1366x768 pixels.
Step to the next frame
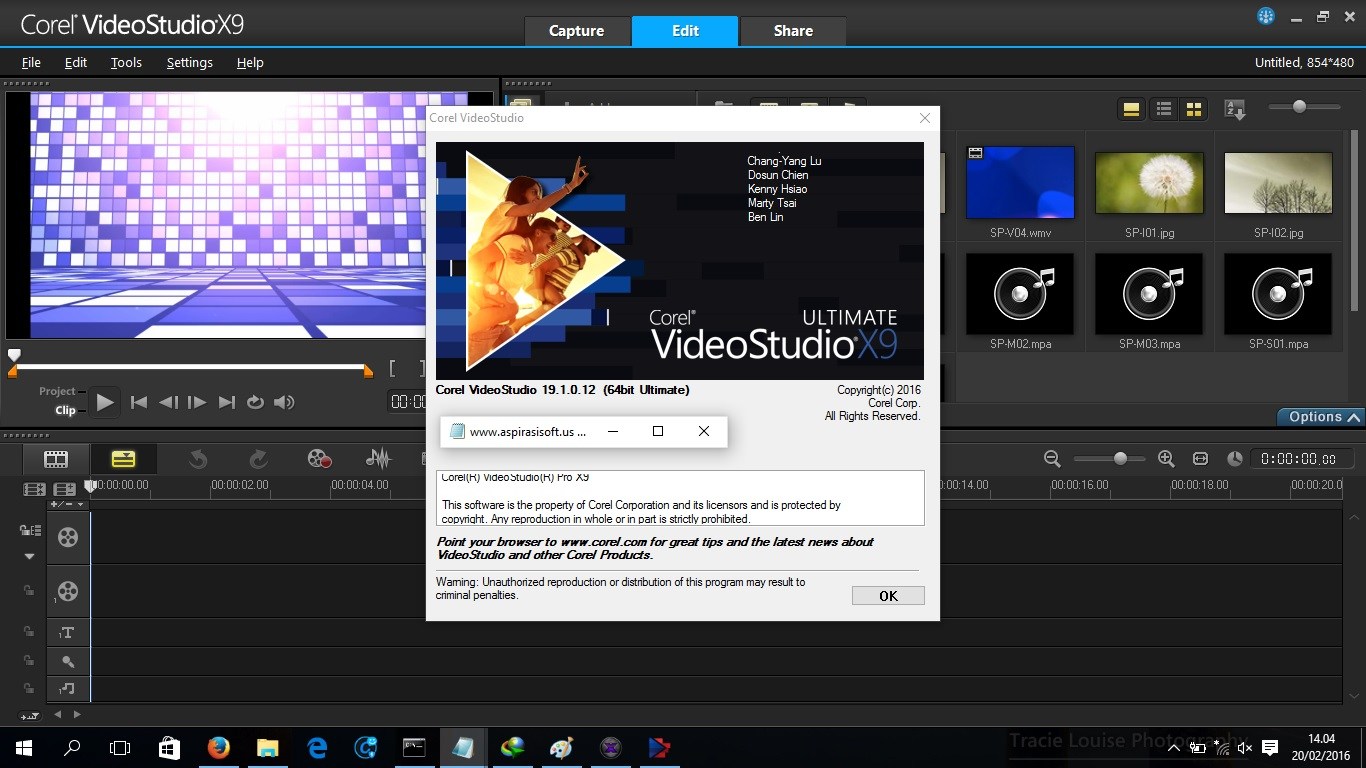197,402
